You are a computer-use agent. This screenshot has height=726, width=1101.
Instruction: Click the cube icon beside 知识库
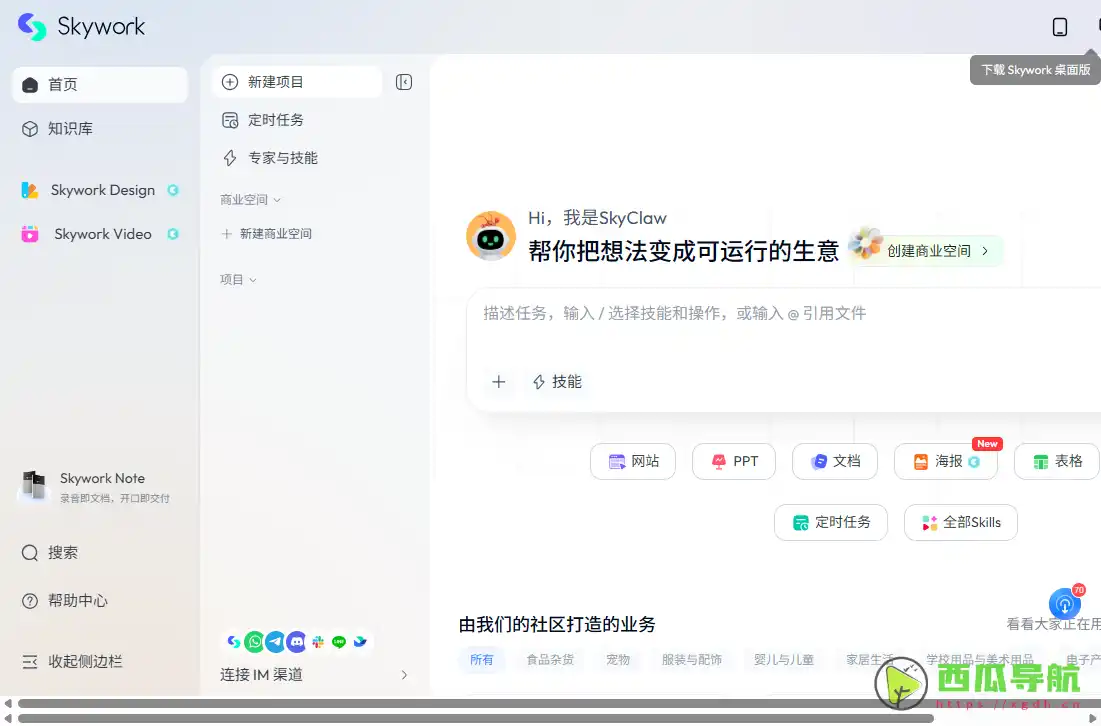point(29,128)
